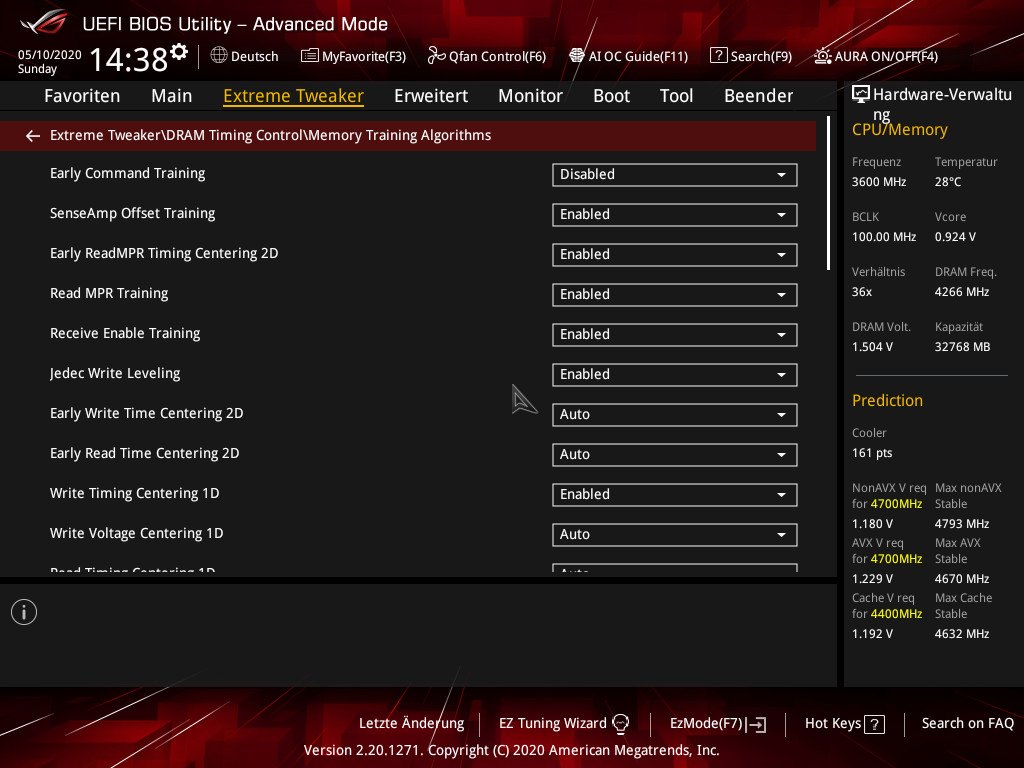The height and width of the screenshot is (768, 1024).
Task: Click the Qfan Control fan icon
Action: click(x=436, y=55)
